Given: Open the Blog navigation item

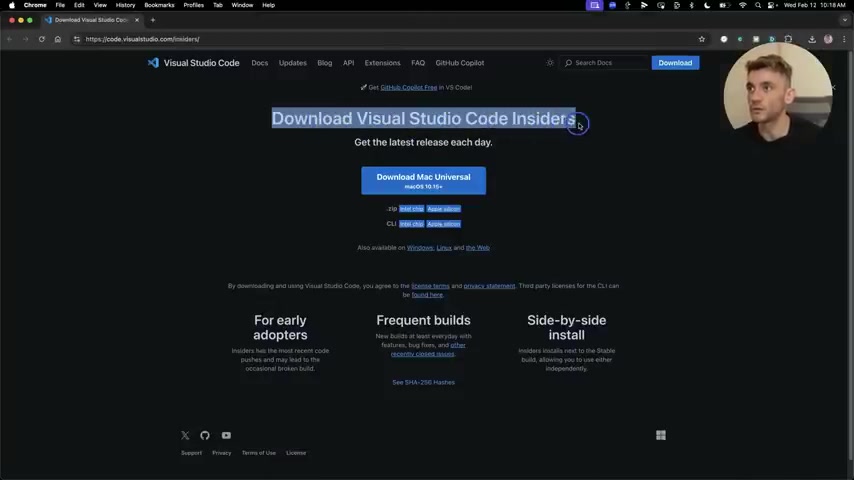Looking at the screenshot, I should 325,63.
